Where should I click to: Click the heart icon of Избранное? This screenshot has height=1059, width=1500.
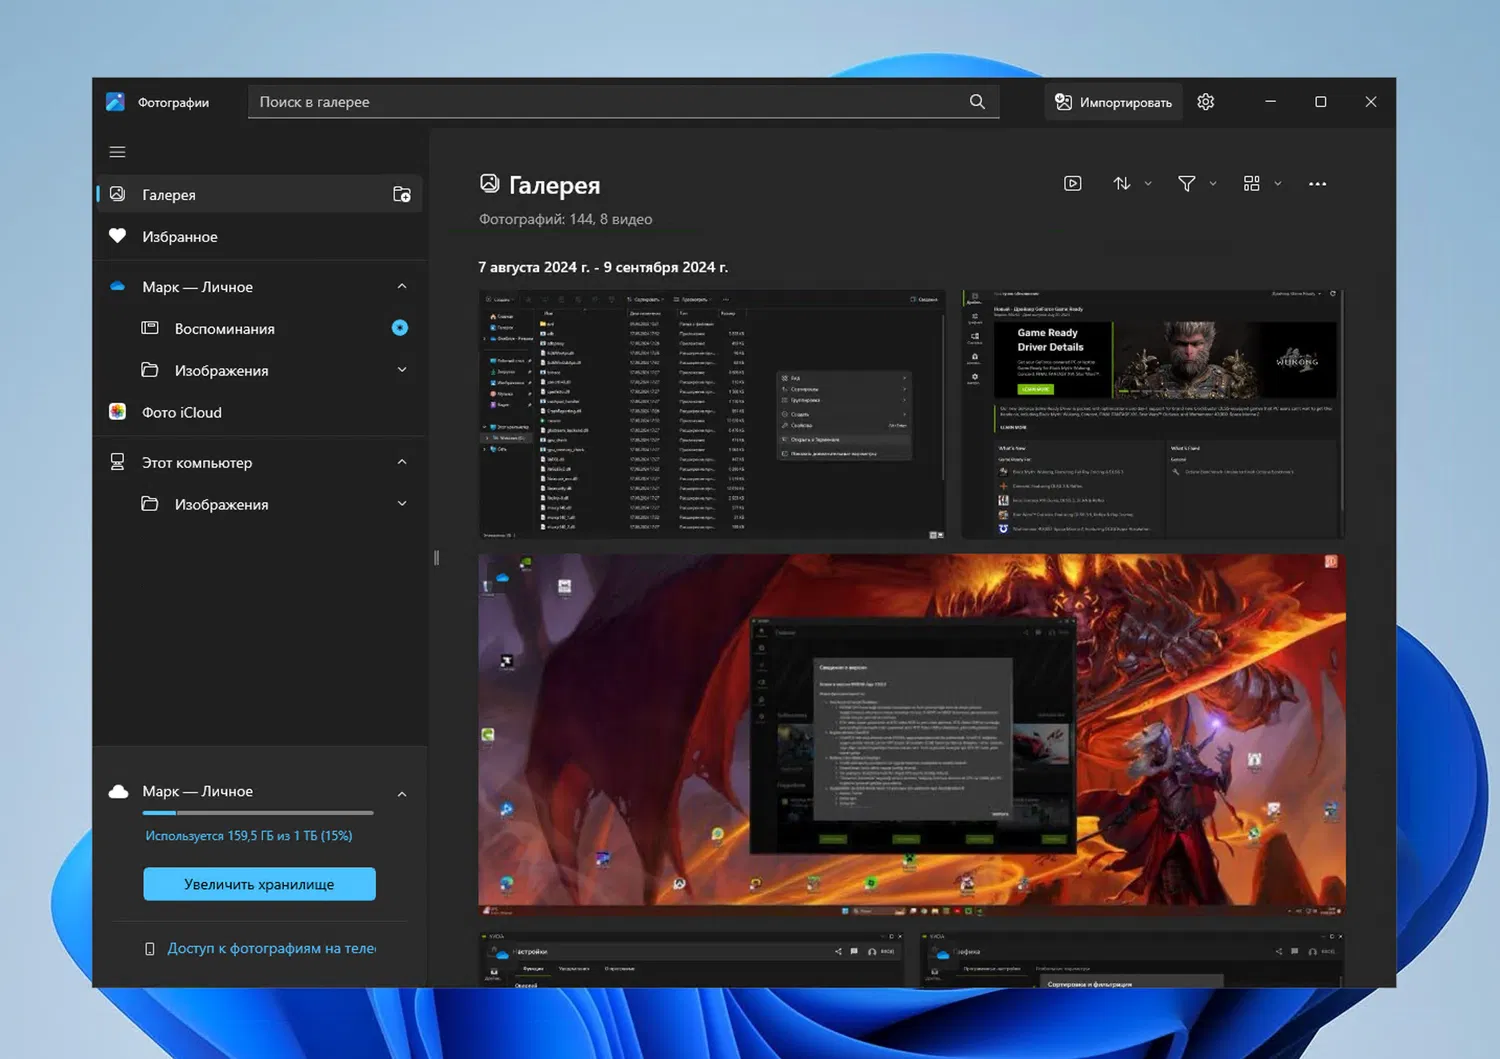point(117,236)
